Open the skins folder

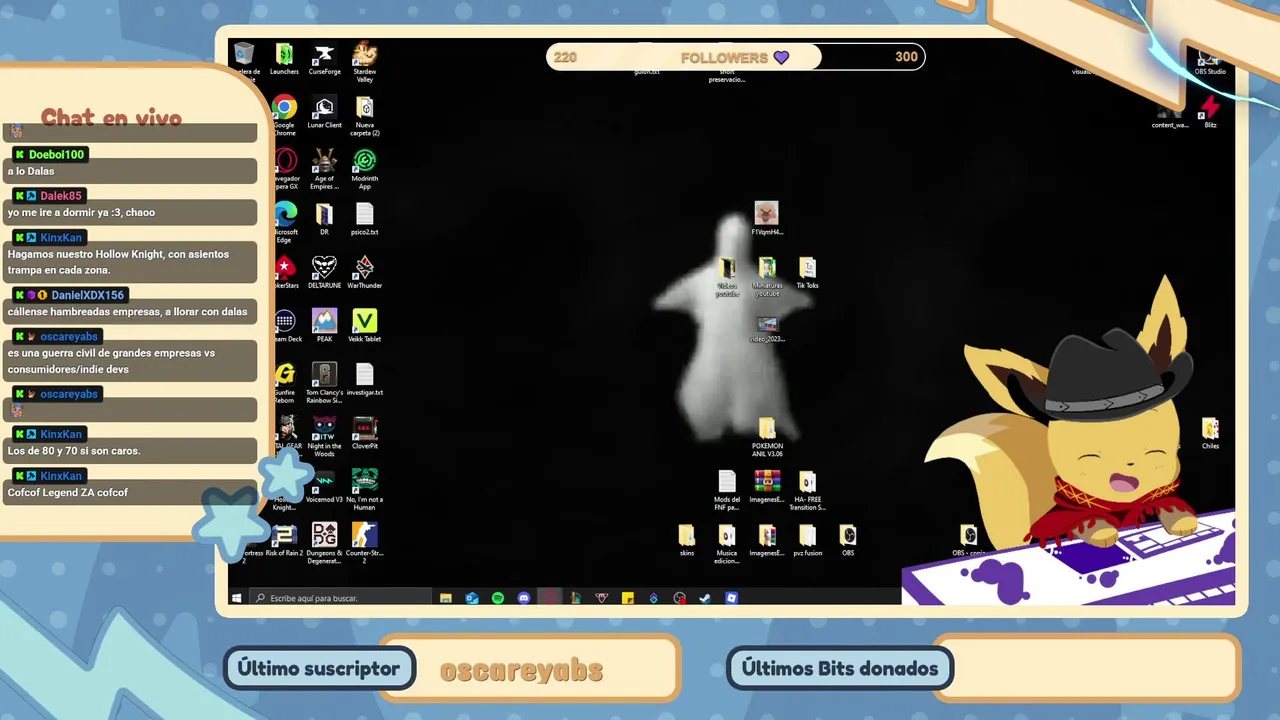tap(686, 540)
